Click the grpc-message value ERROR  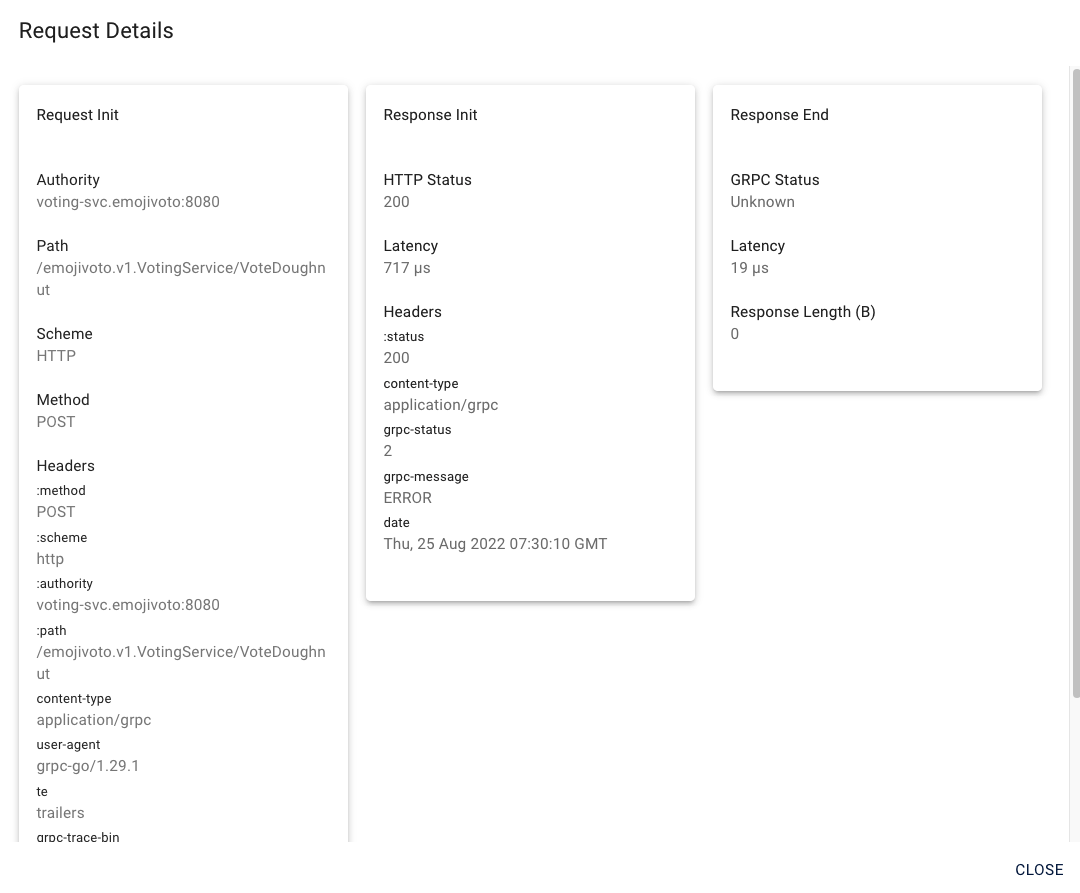tap(408, 498)
